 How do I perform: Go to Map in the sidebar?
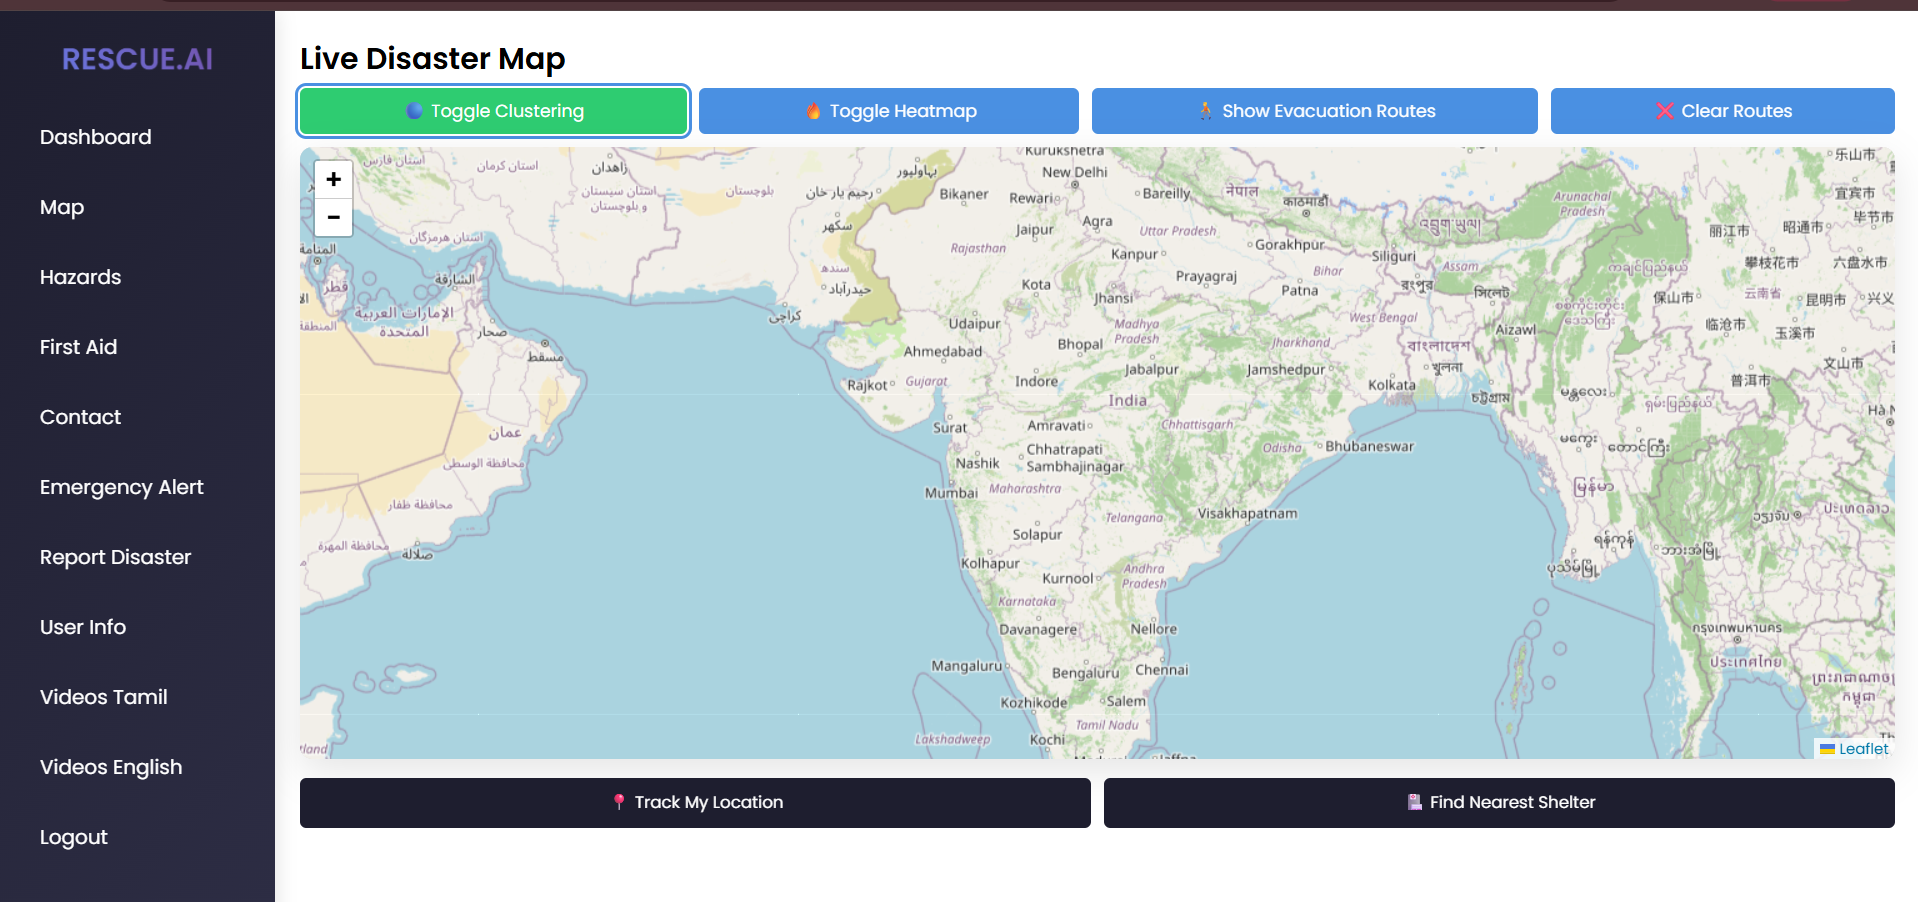pos(62,207)
